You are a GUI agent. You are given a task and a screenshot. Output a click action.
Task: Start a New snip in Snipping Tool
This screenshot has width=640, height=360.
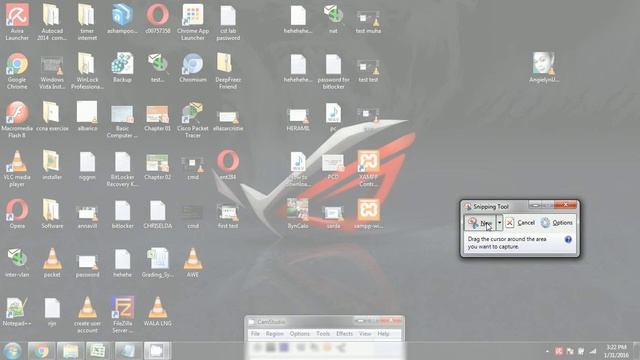[480, 223]
